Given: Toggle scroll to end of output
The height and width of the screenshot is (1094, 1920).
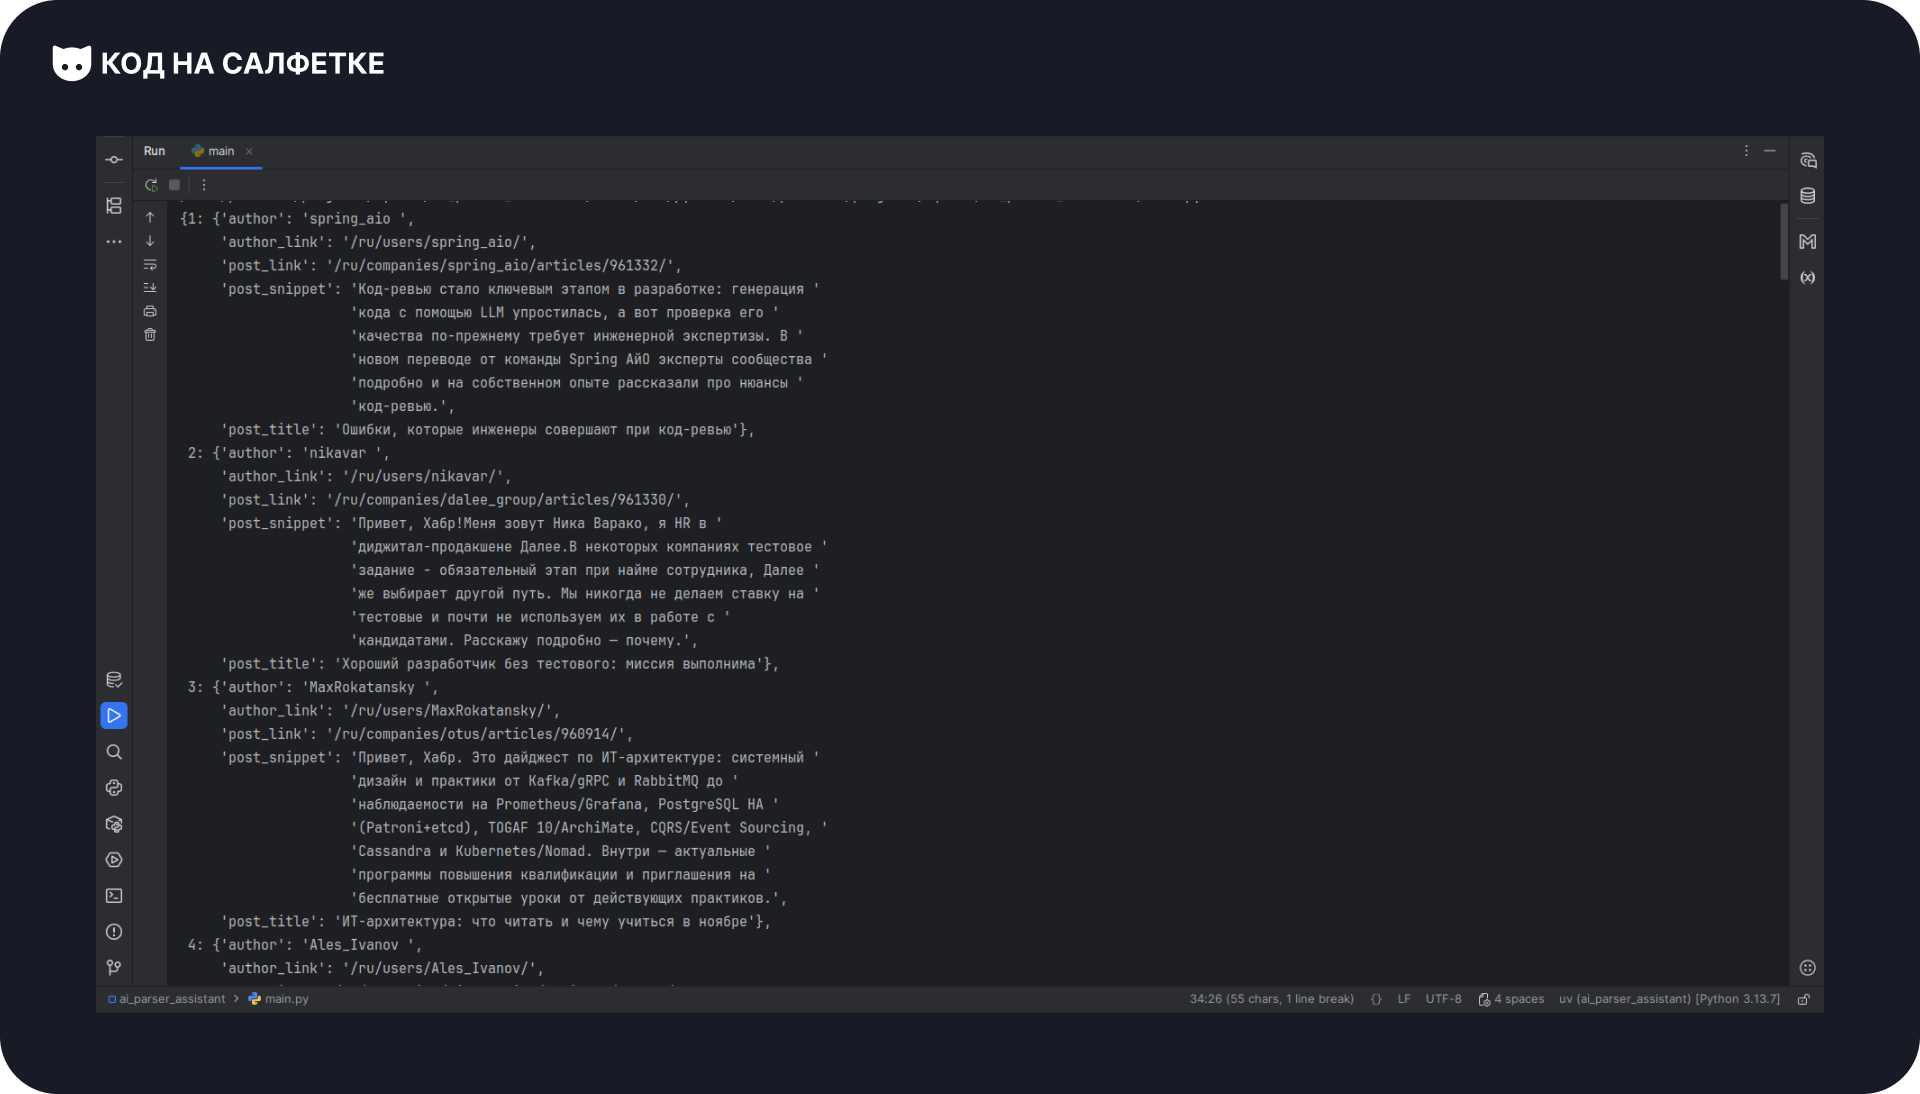Looking at the screenshot, I should [150, 288].
